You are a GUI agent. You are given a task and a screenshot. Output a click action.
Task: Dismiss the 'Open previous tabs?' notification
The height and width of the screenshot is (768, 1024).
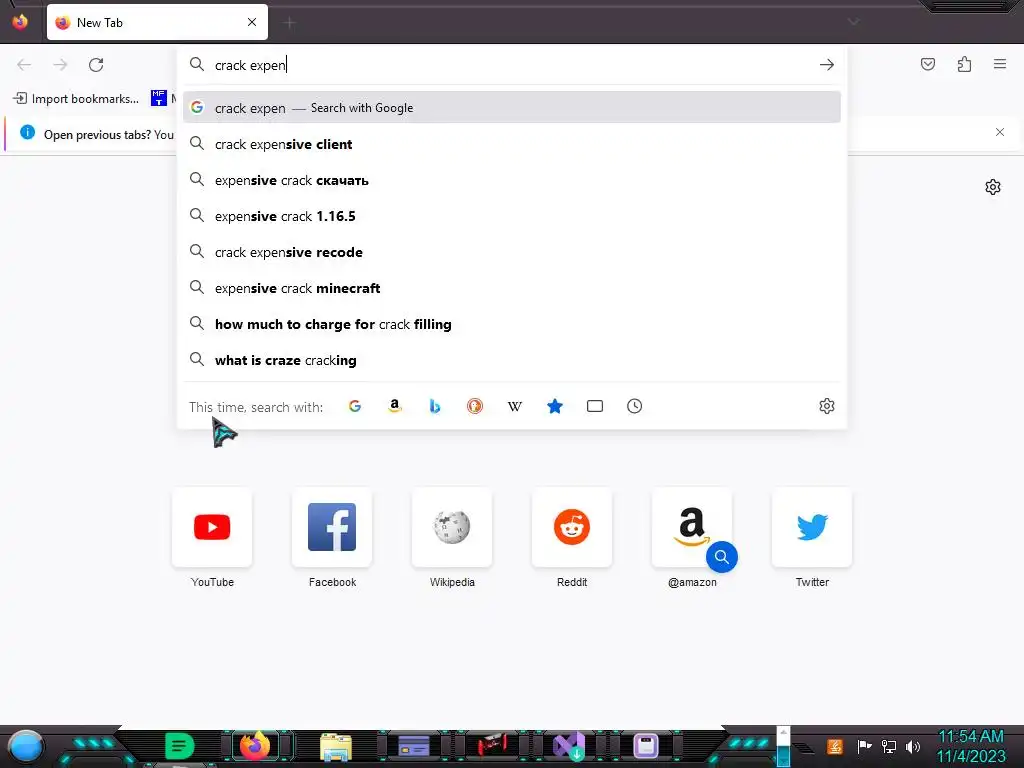coord(999,132)
